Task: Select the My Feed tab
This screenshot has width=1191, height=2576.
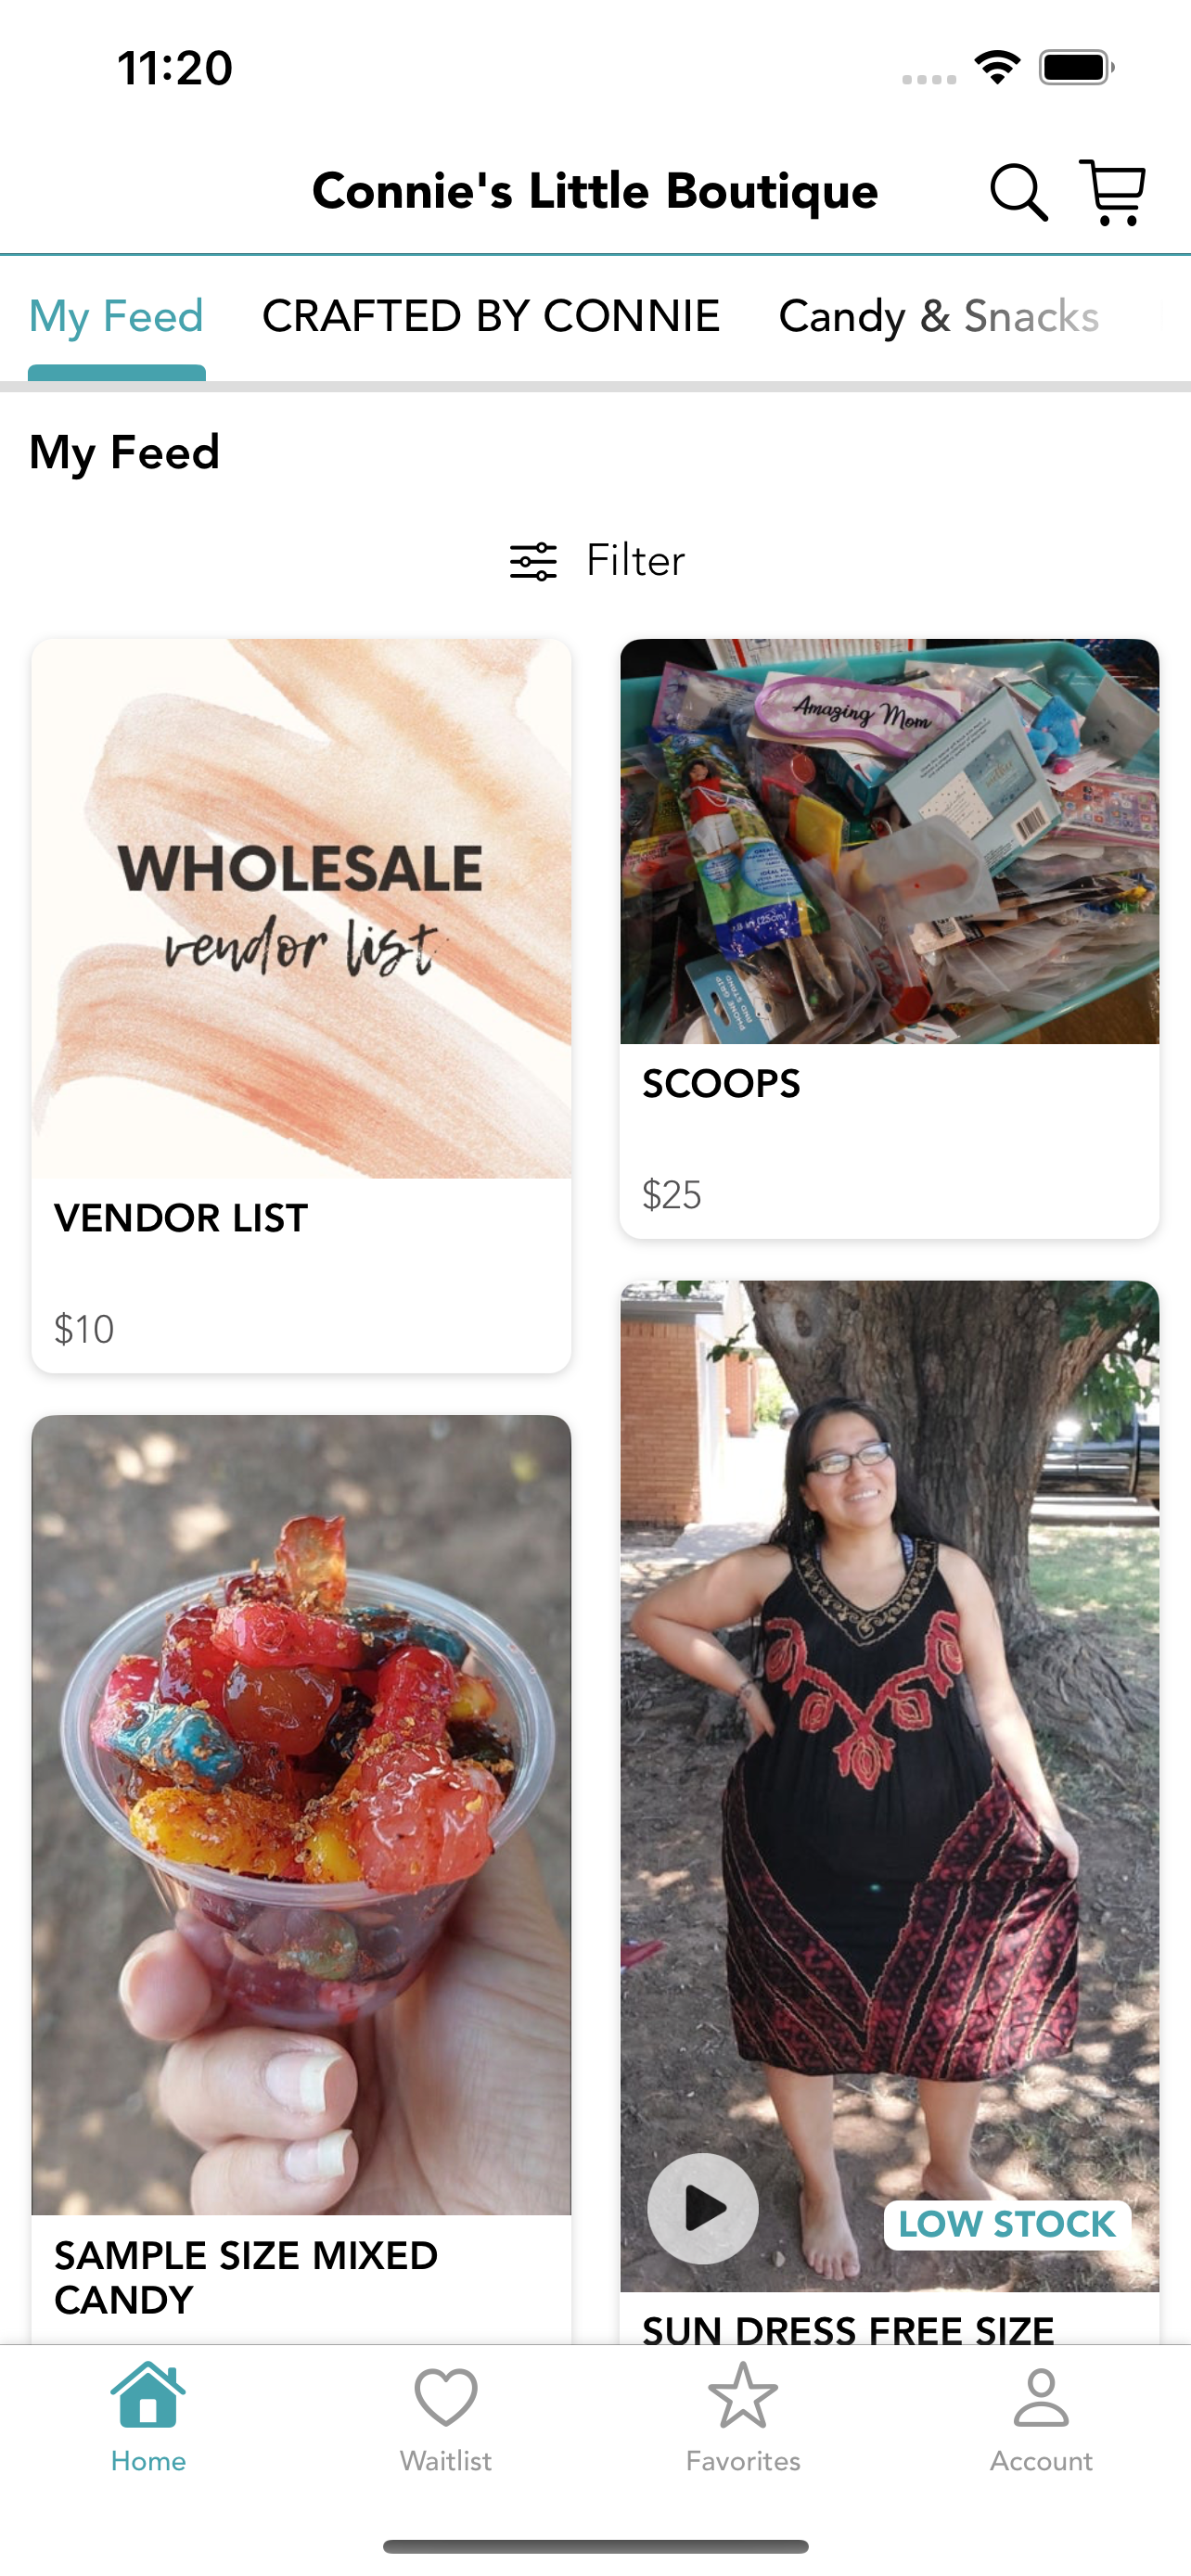Action: point(116,316)
